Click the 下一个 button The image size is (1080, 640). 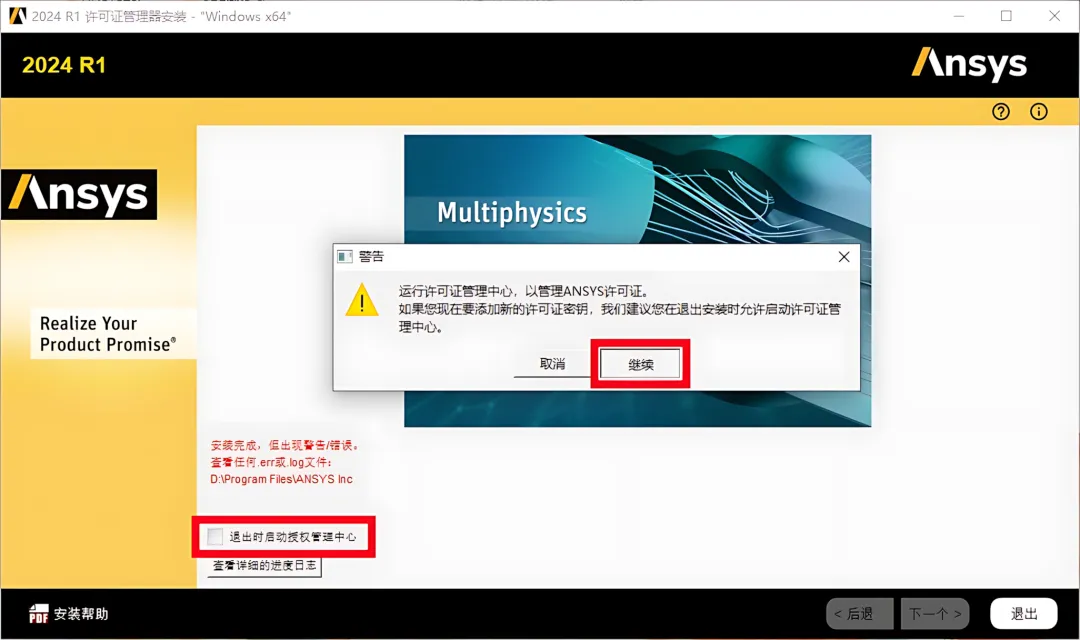click(x=935, y=613)
